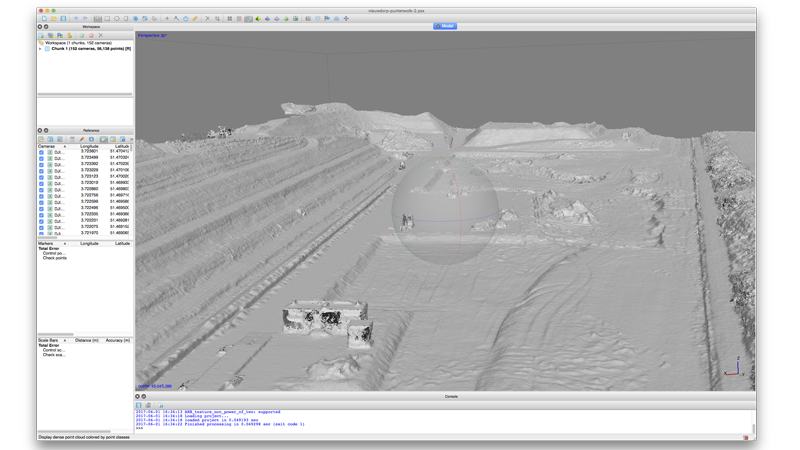Screen dimensions: 800x450
Task: Click the vertical scrollbar of the Cameras list
Action: (x=132, y=148)
